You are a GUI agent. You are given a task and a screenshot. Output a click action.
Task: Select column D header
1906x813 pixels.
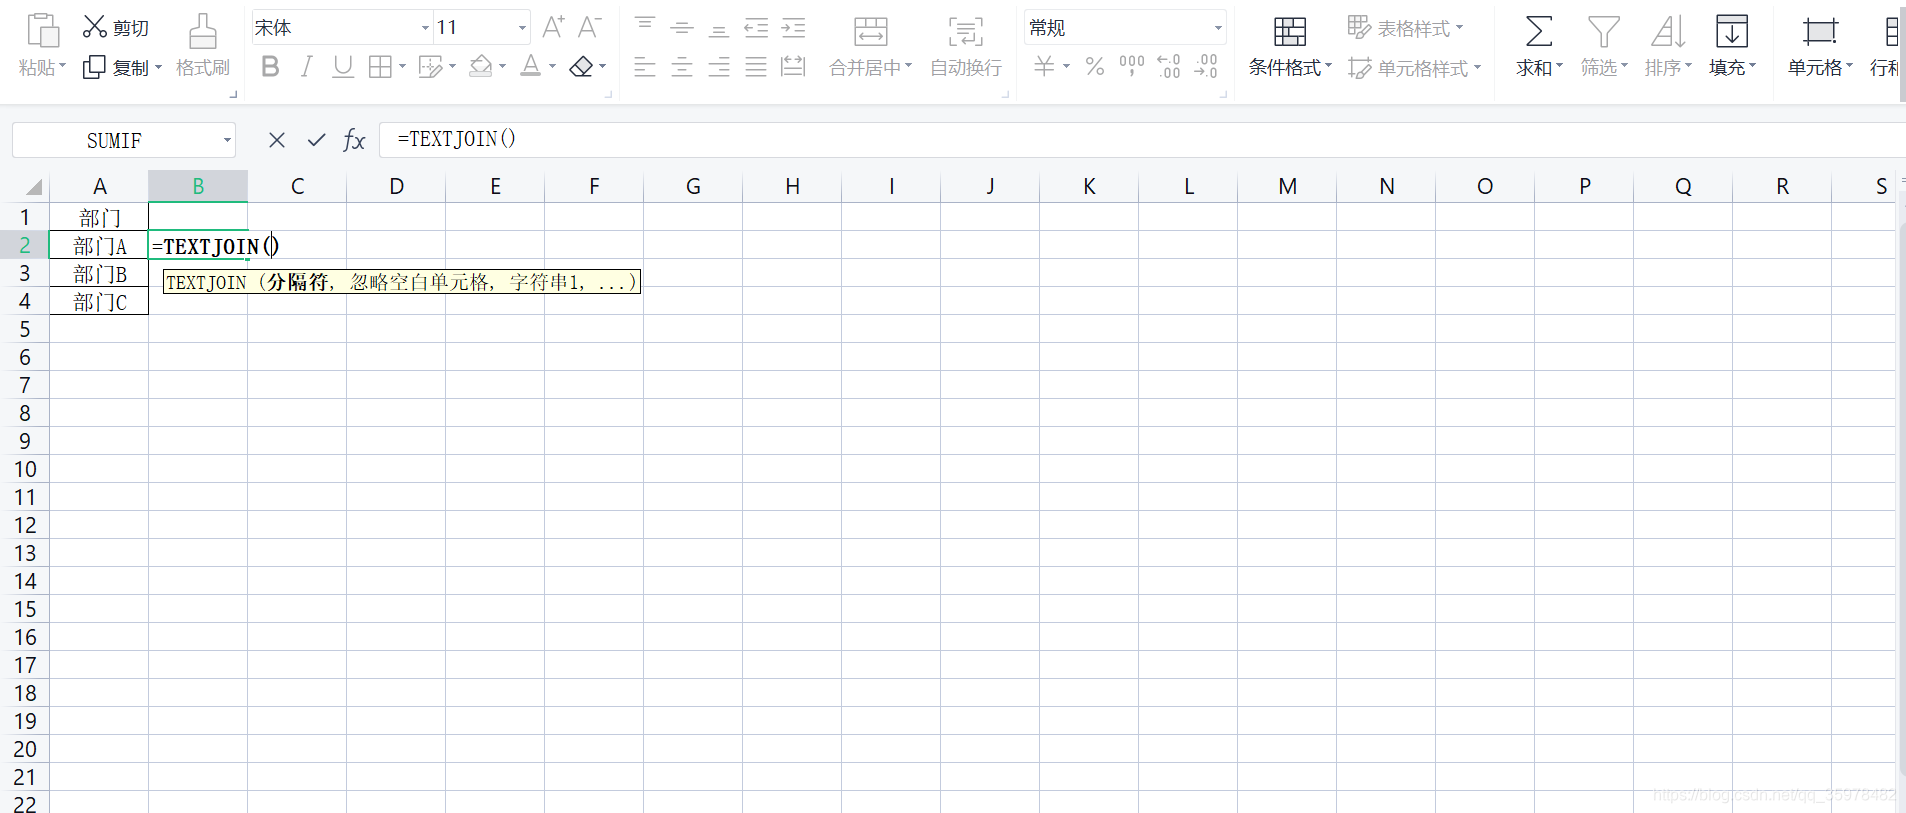pos(396,186)
